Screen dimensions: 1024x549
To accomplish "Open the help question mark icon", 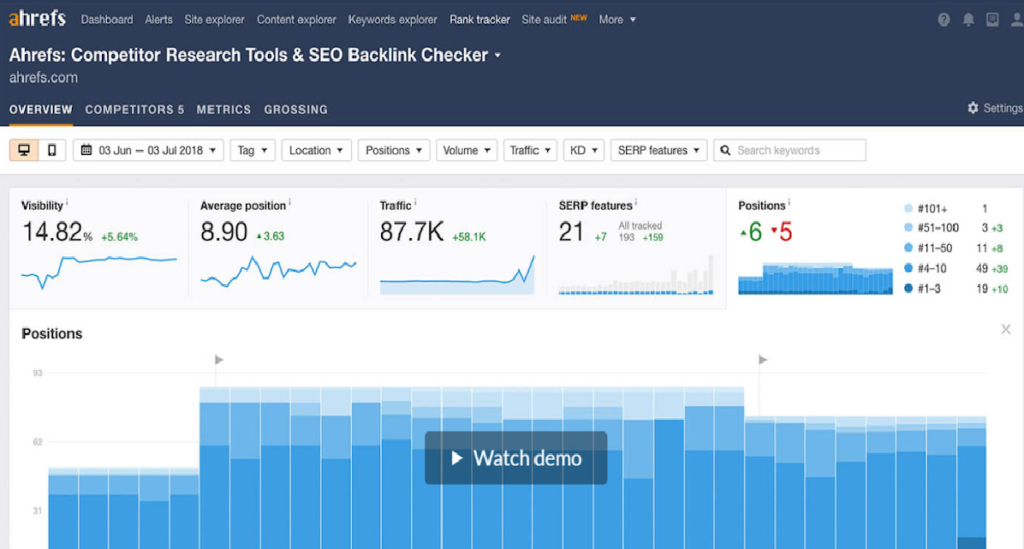I will 944,20.
